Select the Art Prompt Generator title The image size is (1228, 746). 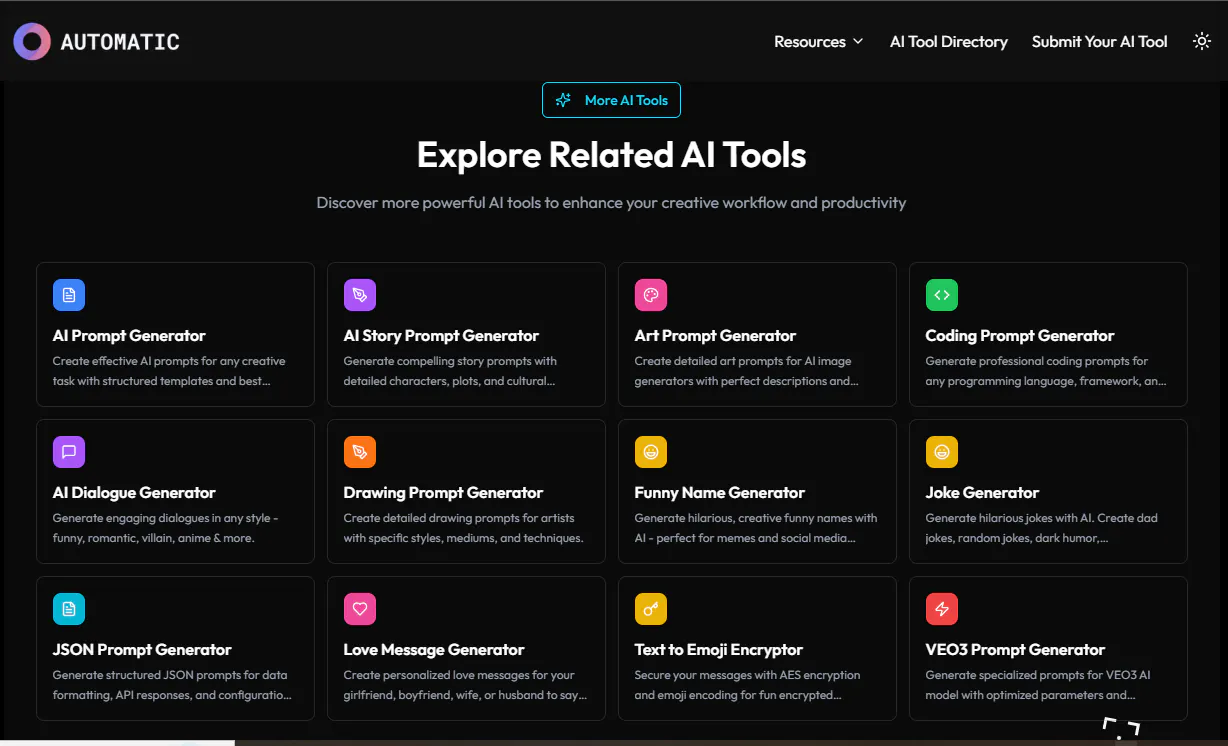pyautogui.click(x=716, y=336)
